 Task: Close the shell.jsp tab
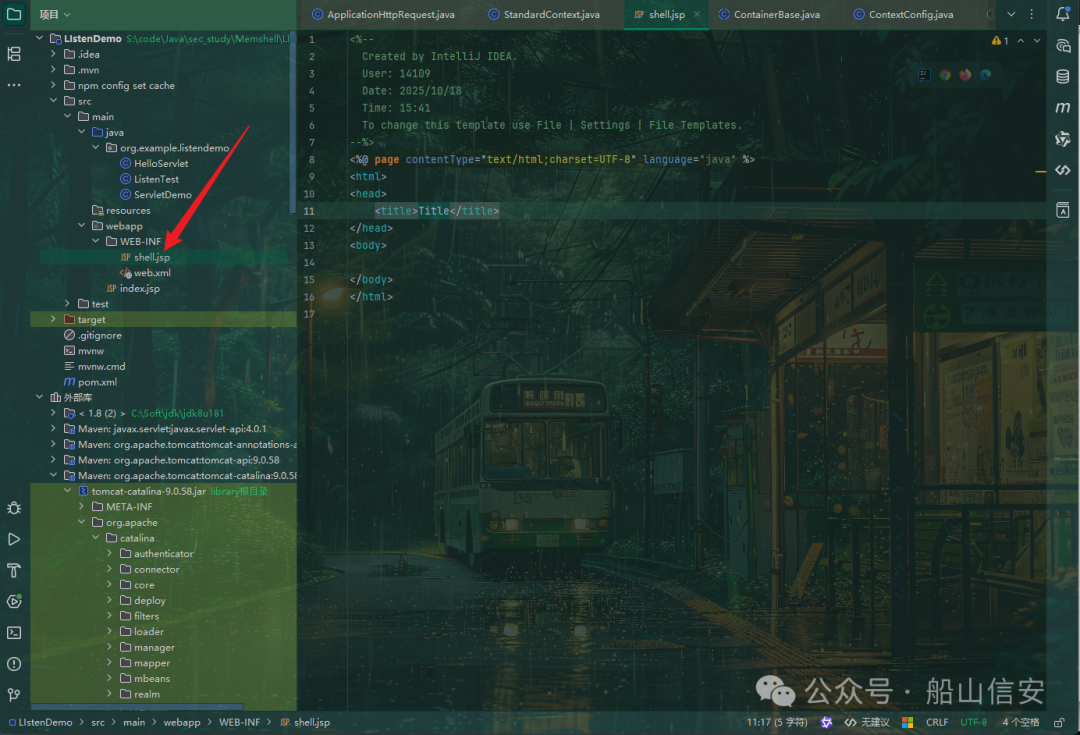697,14
